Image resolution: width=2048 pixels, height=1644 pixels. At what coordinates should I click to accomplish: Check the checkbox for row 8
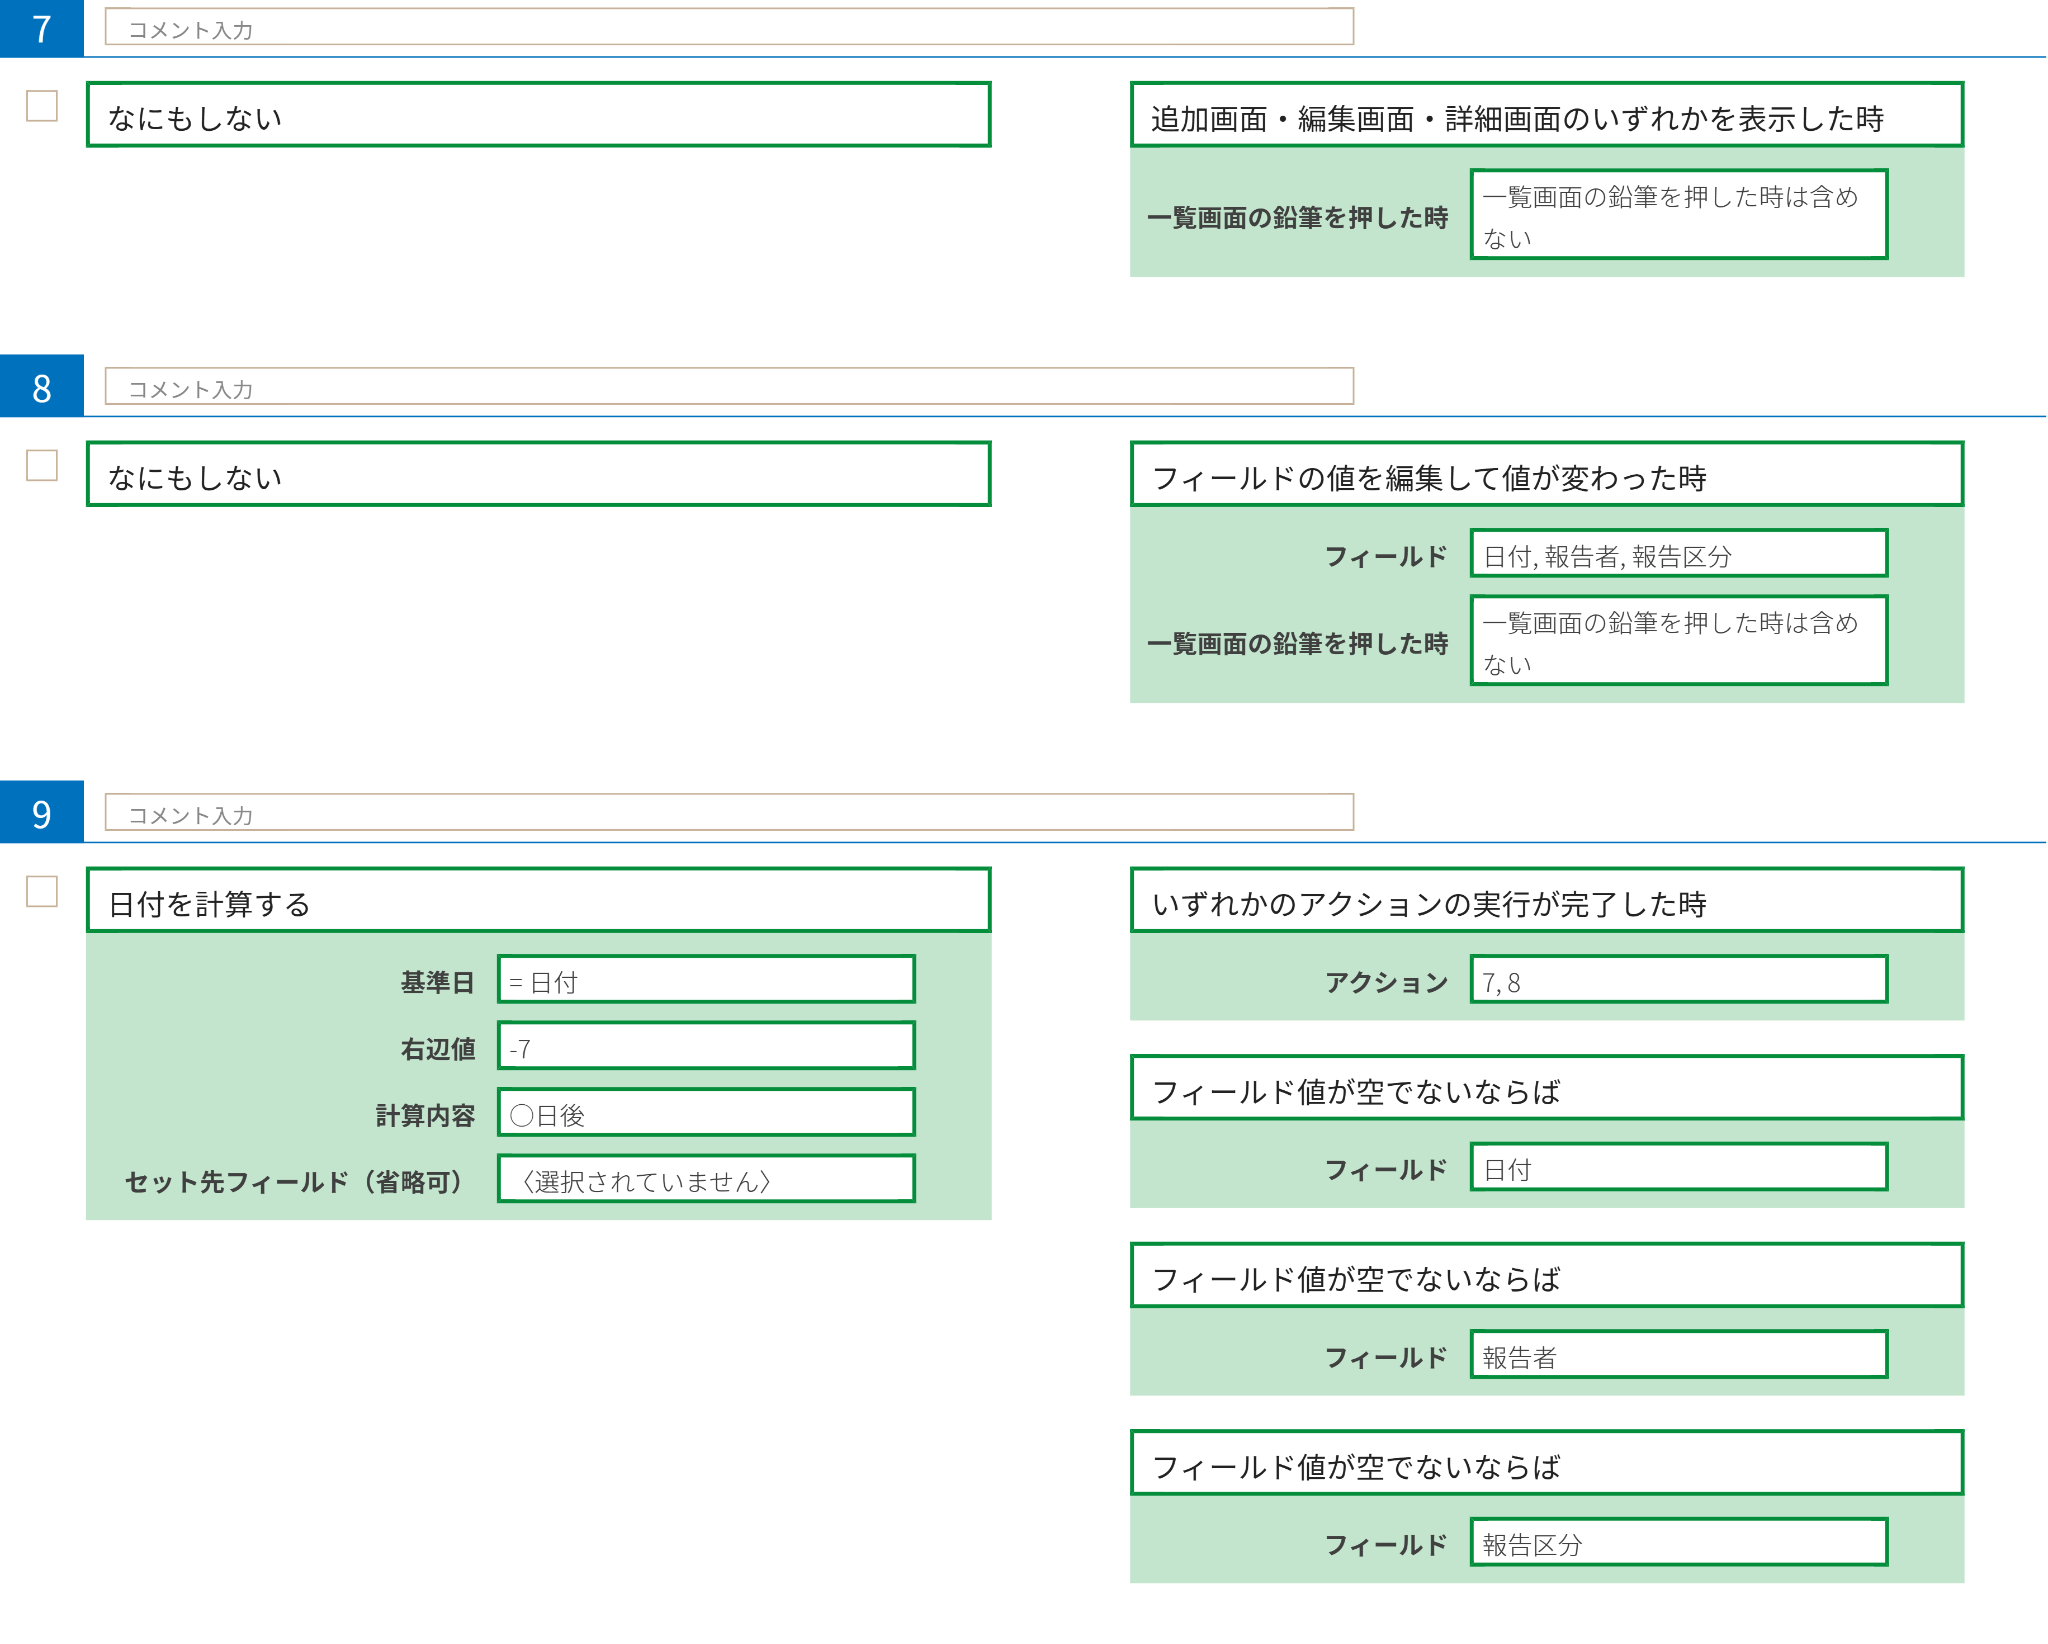(42, 466)
